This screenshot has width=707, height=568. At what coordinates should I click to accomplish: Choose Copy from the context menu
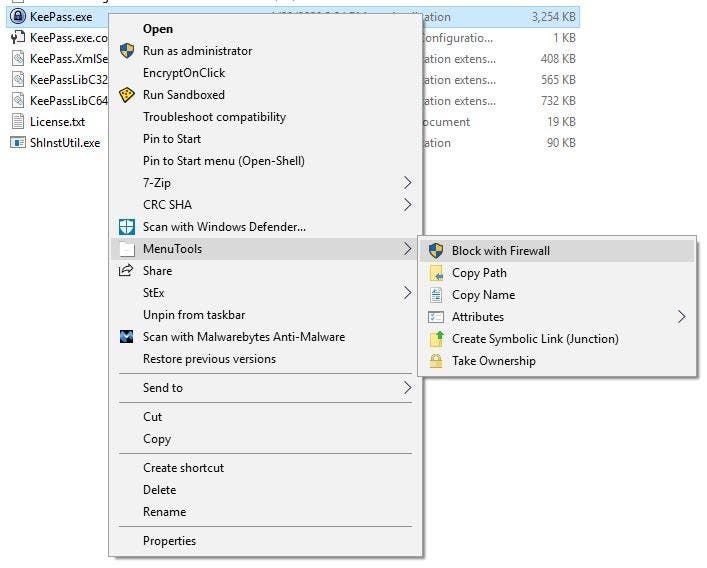tap(266, 439)
